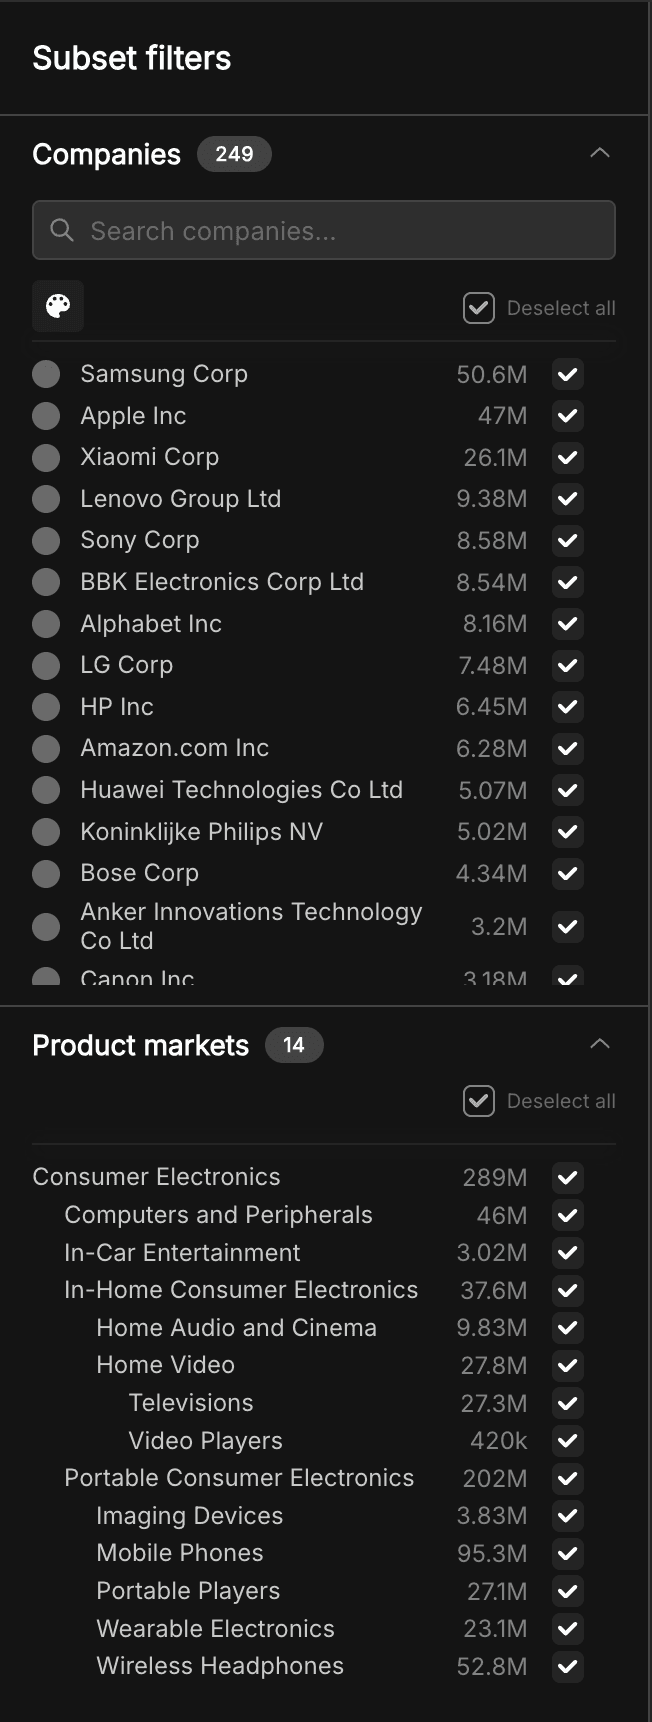Uncheck the Sony Corp checkbox

(x=568, y=541)
